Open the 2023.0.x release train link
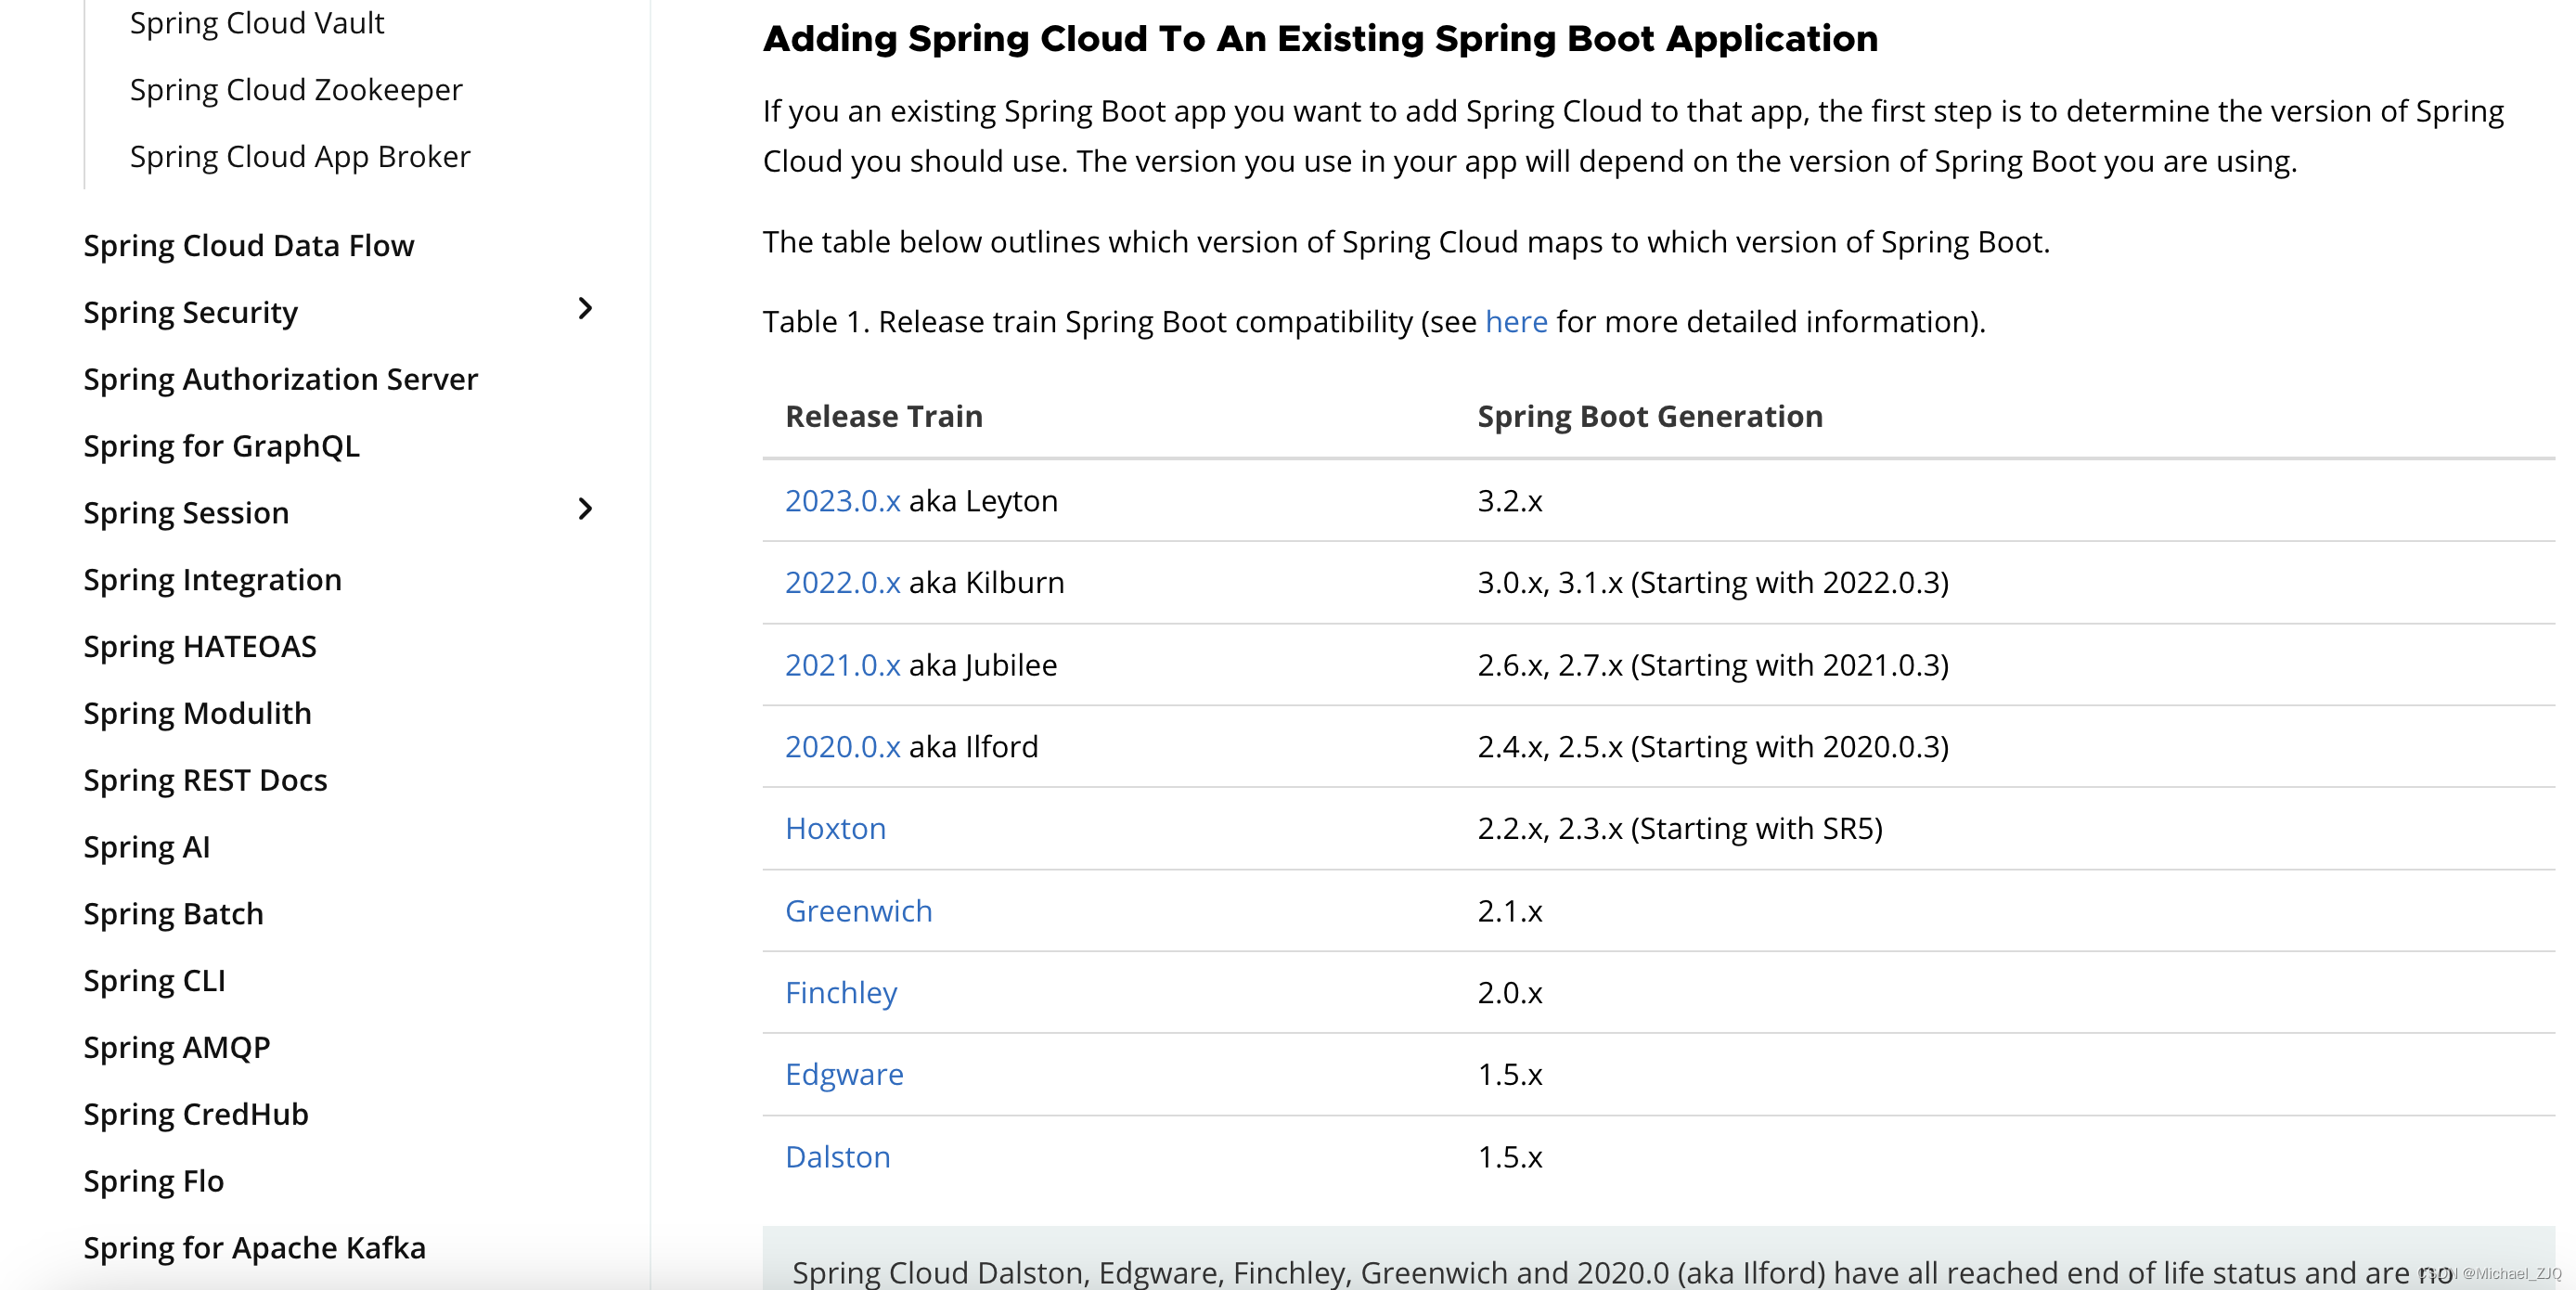This screenshot has height=1290, width=2576. (843, 501)
